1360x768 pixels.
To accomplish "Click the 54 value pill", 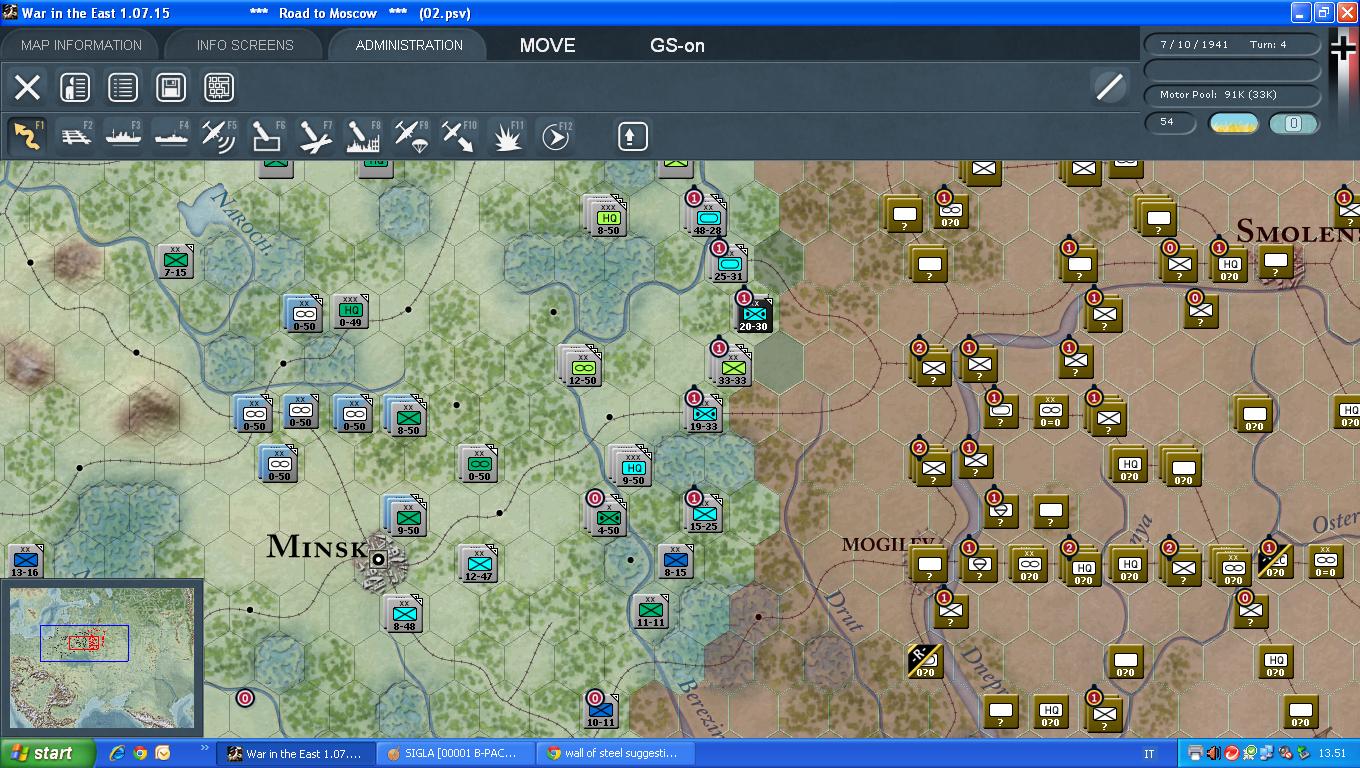I will [x=1170, y=123].
